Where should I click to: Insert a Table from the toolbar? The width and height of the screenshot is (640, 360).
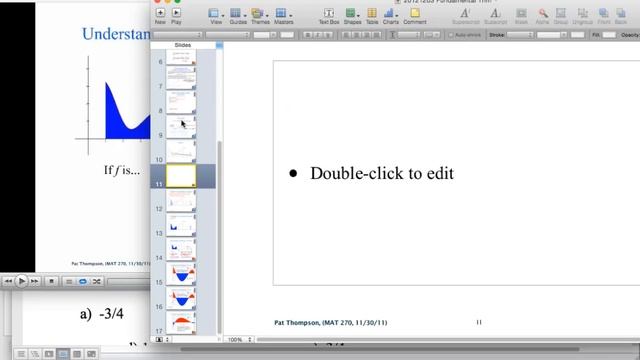tap(372, 16)
